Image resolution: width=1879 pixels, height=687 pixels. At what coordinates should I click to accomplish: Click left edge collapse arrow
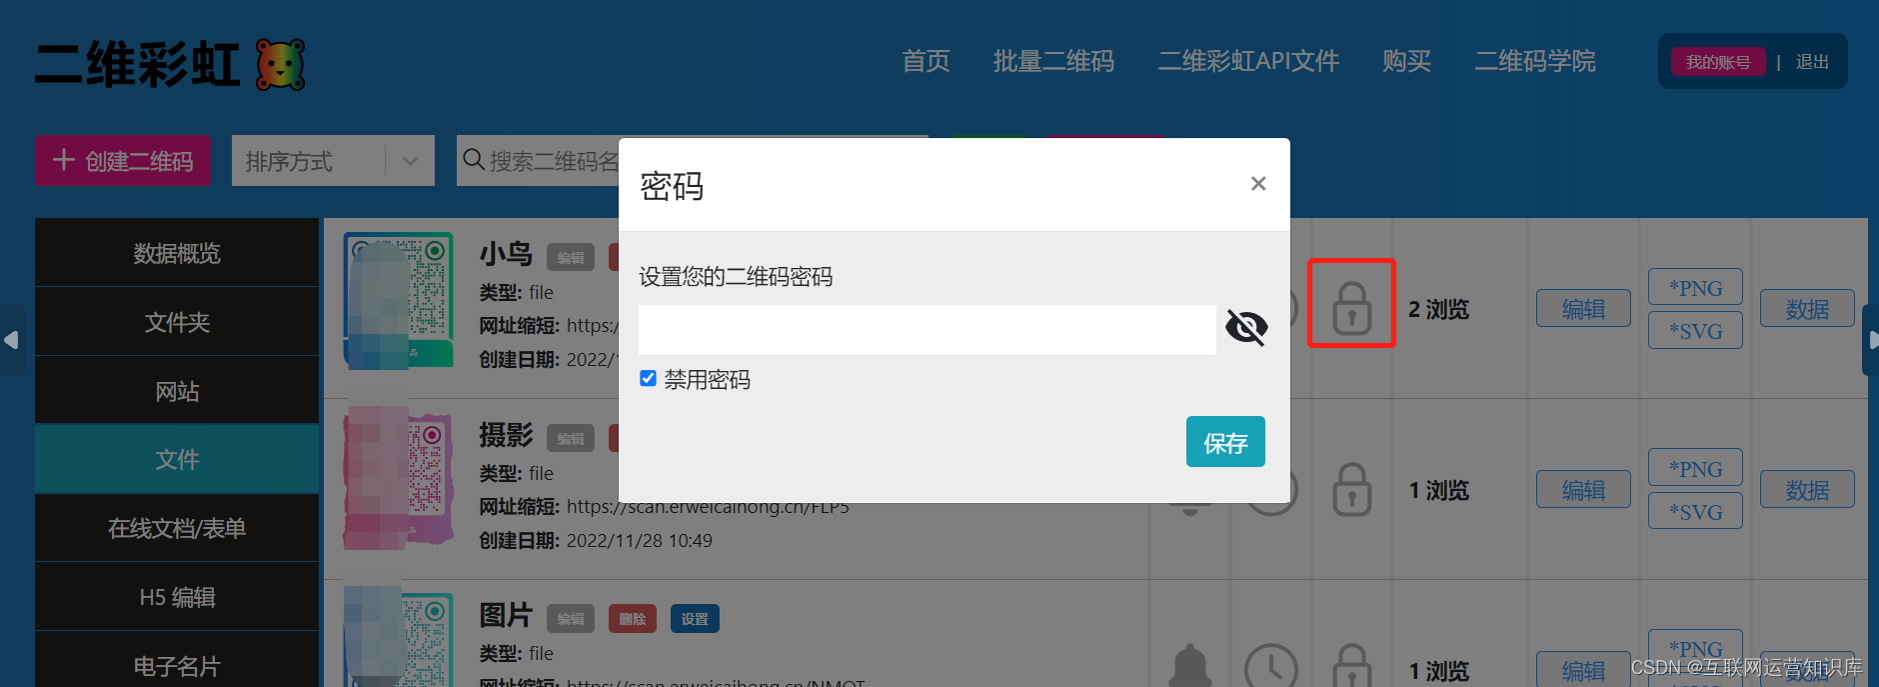[11, 340]
